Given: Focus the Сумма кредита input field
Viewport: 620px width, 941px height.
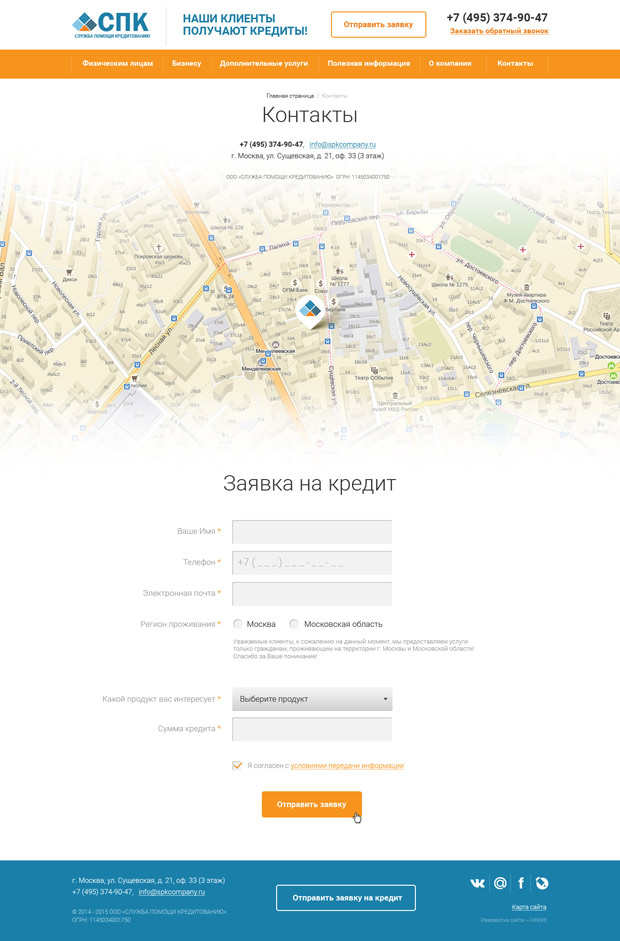Looking at the screenshot, I should pos(312,729).
